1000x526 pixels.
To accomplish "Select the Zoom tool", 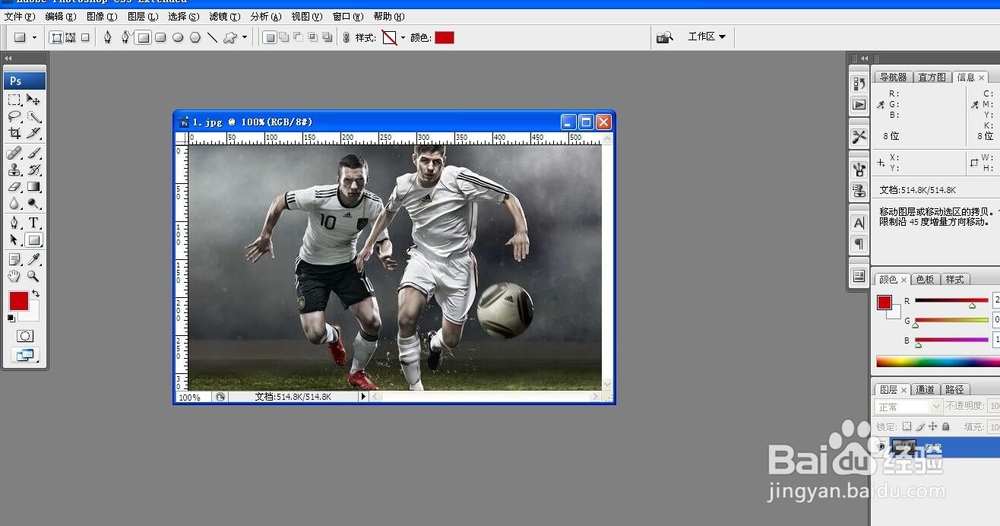I will [33, 276].
